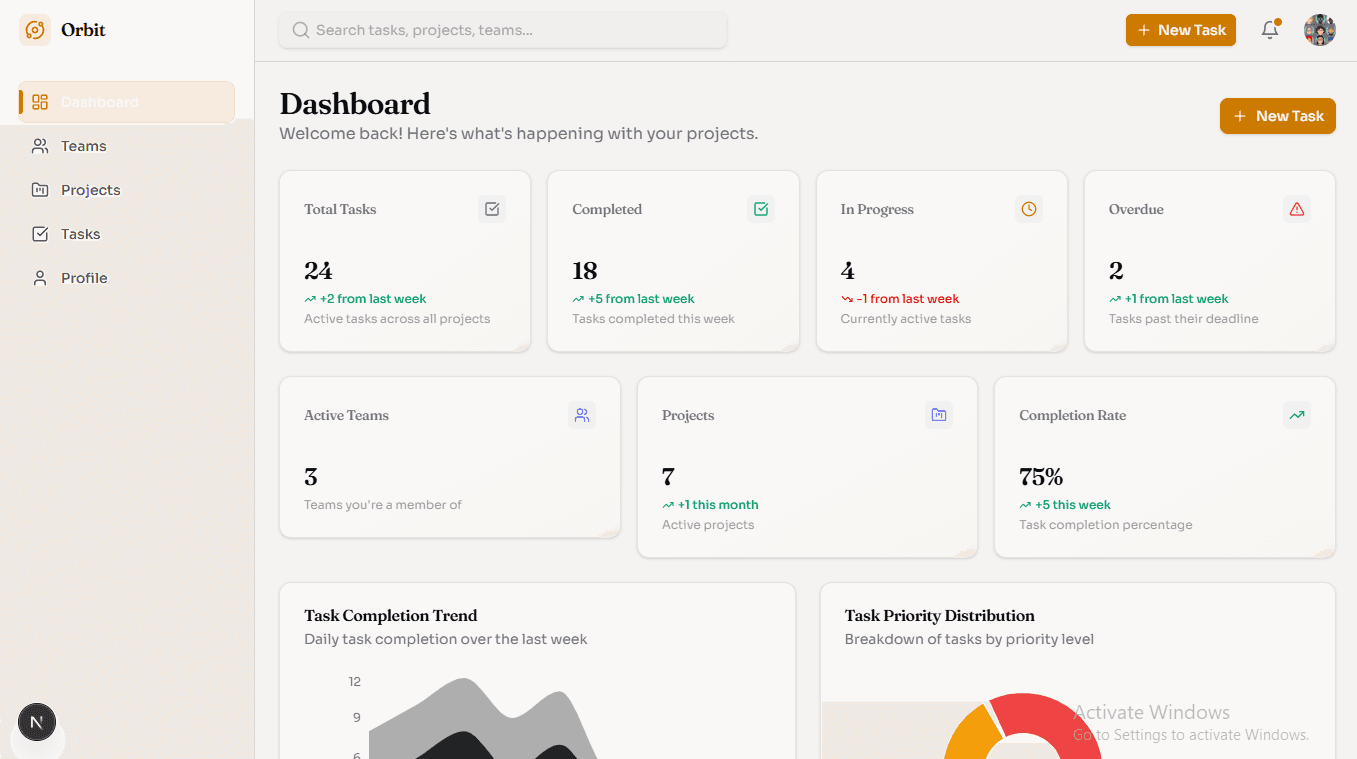Click the "75%" completion rate value
This screenshot has height=759, width=1357.
click(x=1041, y=476)
